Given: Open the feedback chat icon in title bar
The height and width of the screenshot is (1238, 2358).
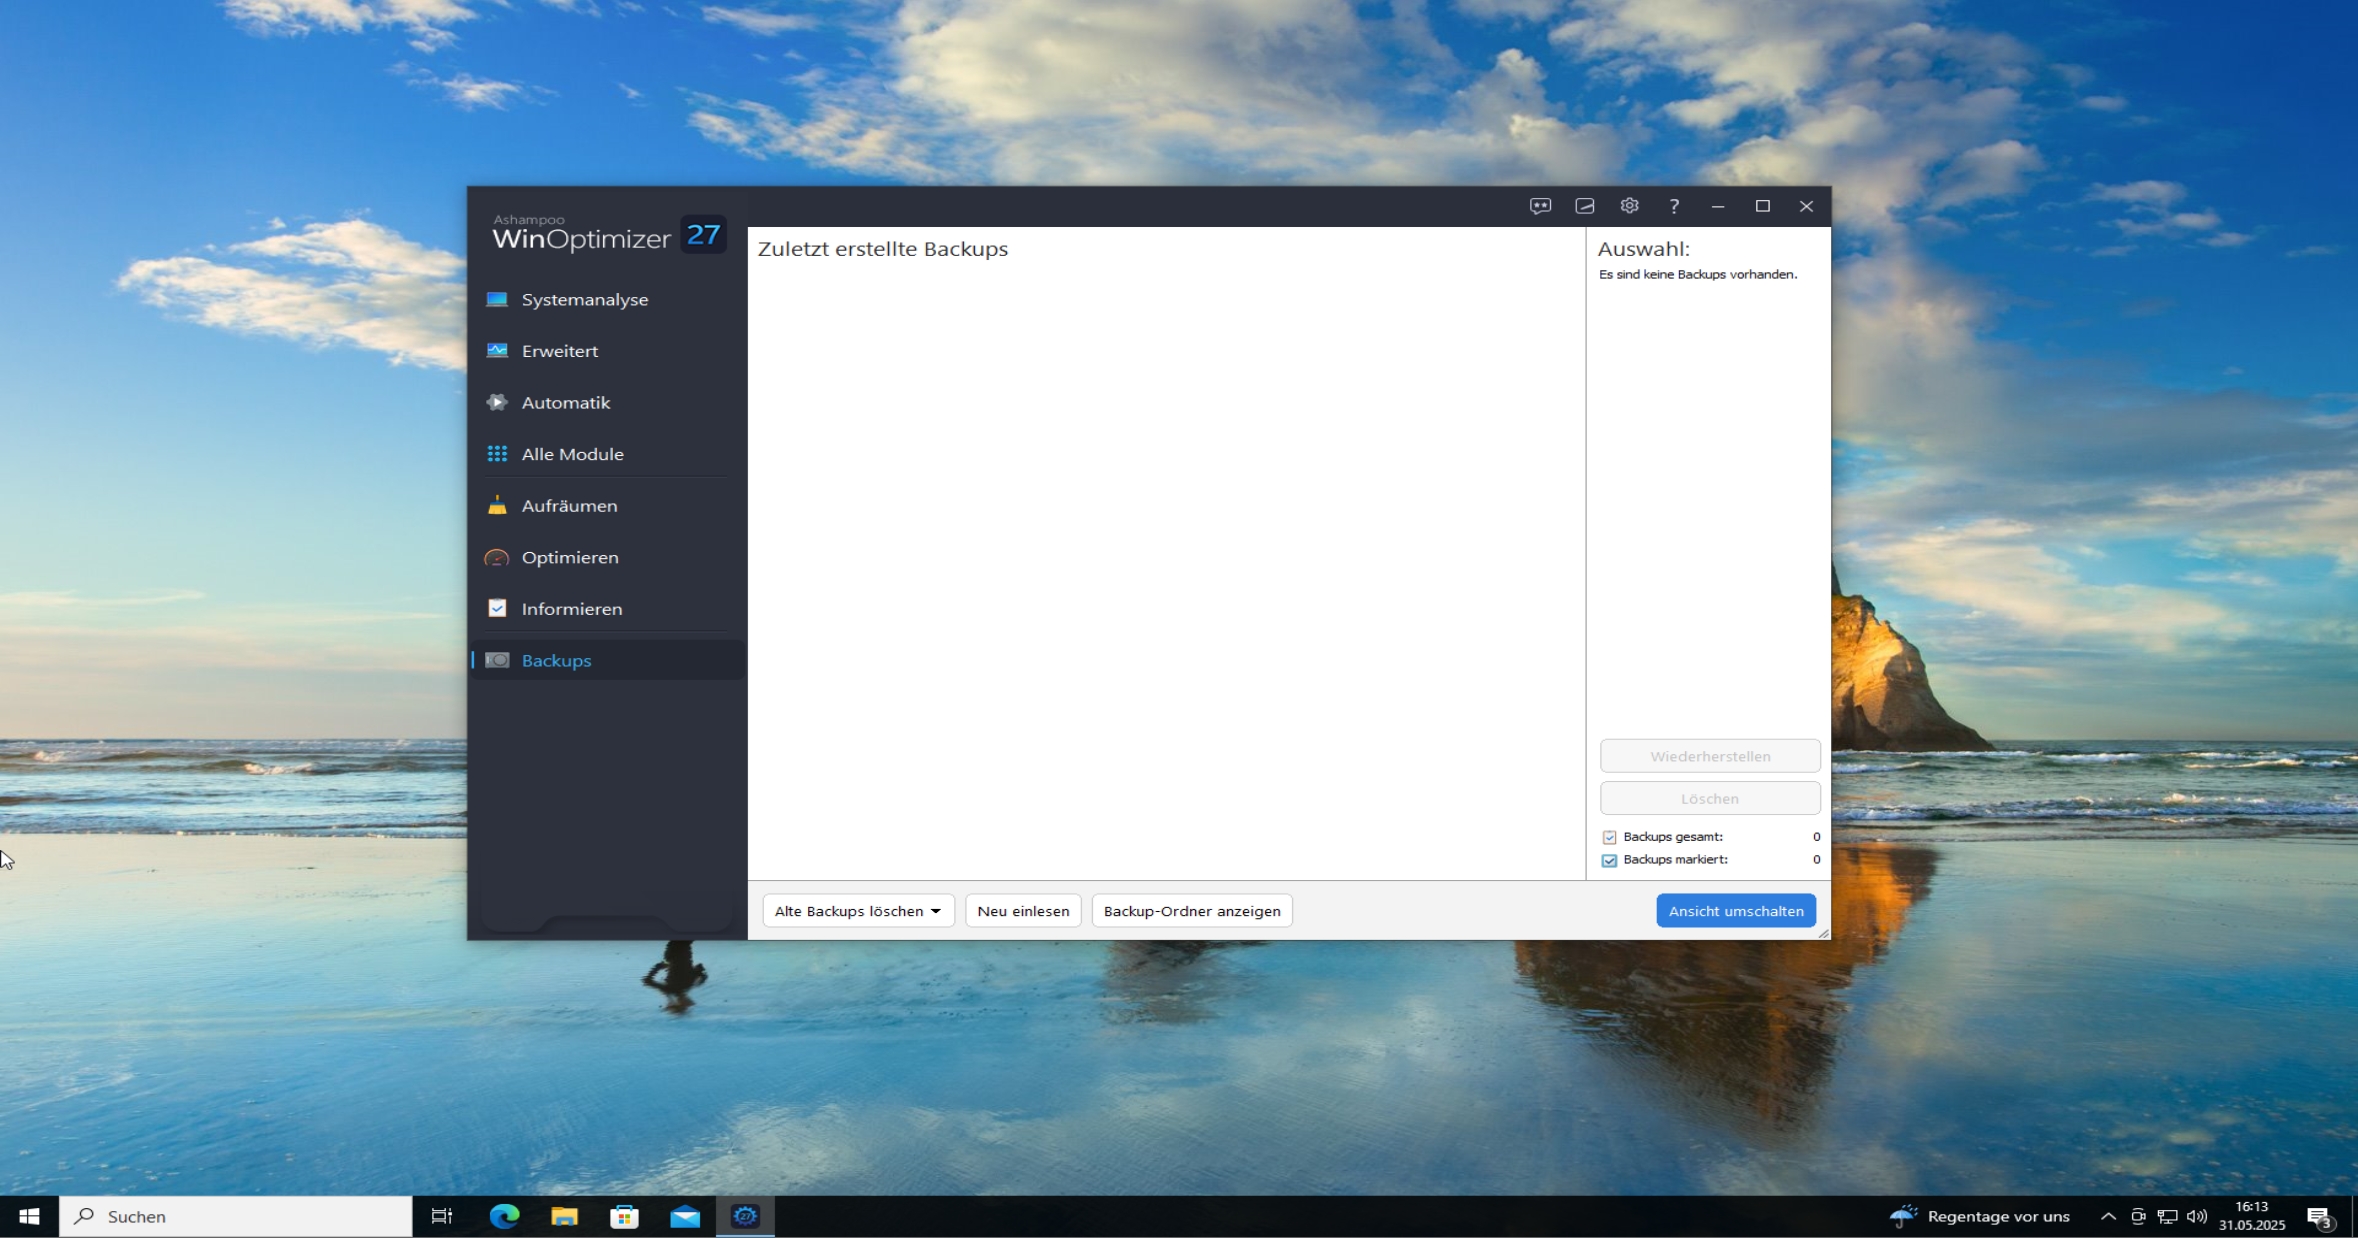Looking at the screenshot, I should pos(1540,206).
